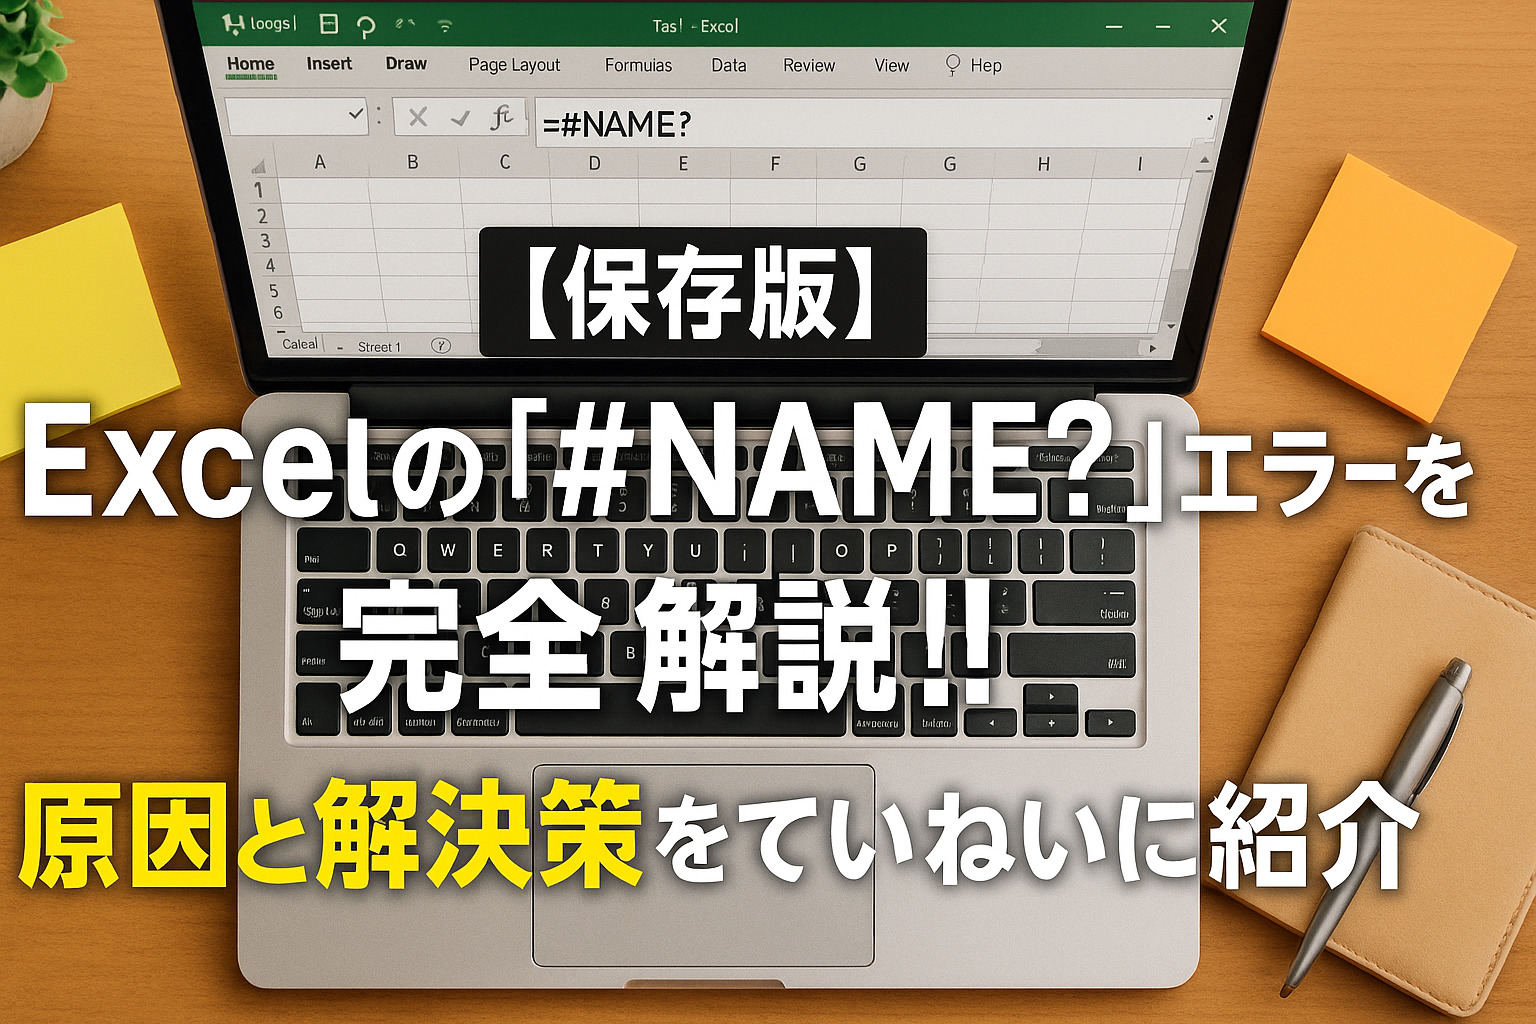Image resolution: width=1536 pixels, height=1024 pixels.
Task: Switch to the Insert ribbon tab
Action: [329, 64]
